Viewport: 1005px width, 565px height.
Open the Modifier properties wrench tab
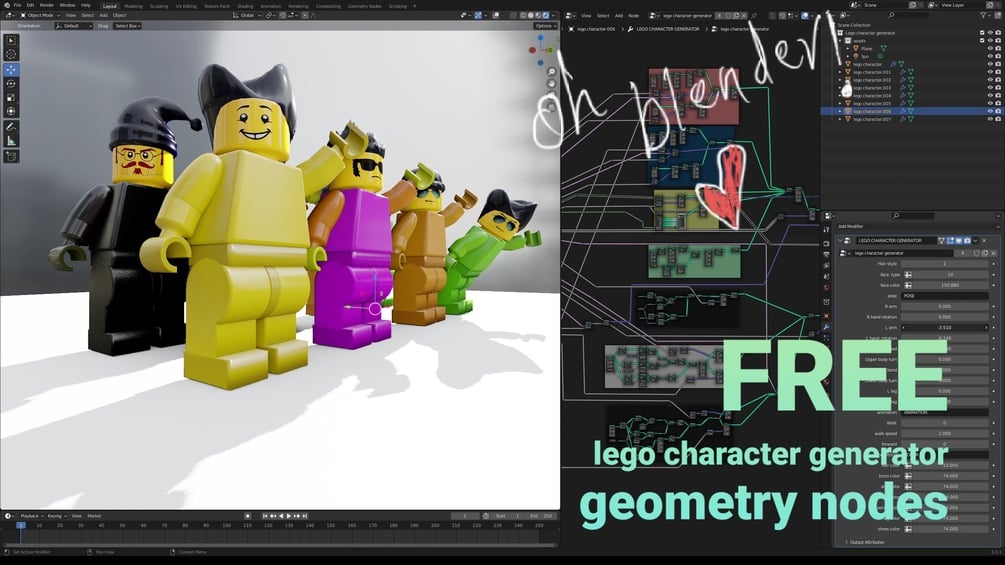pos(827,327)
